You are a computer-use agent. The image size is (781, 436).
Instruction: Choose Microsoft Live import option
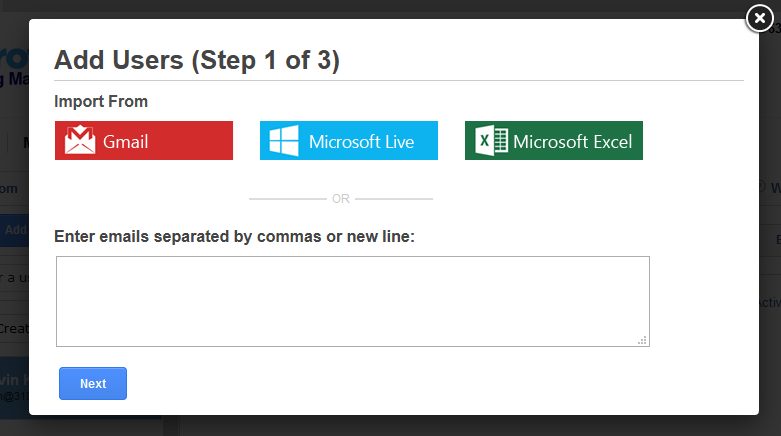[349, 141]
